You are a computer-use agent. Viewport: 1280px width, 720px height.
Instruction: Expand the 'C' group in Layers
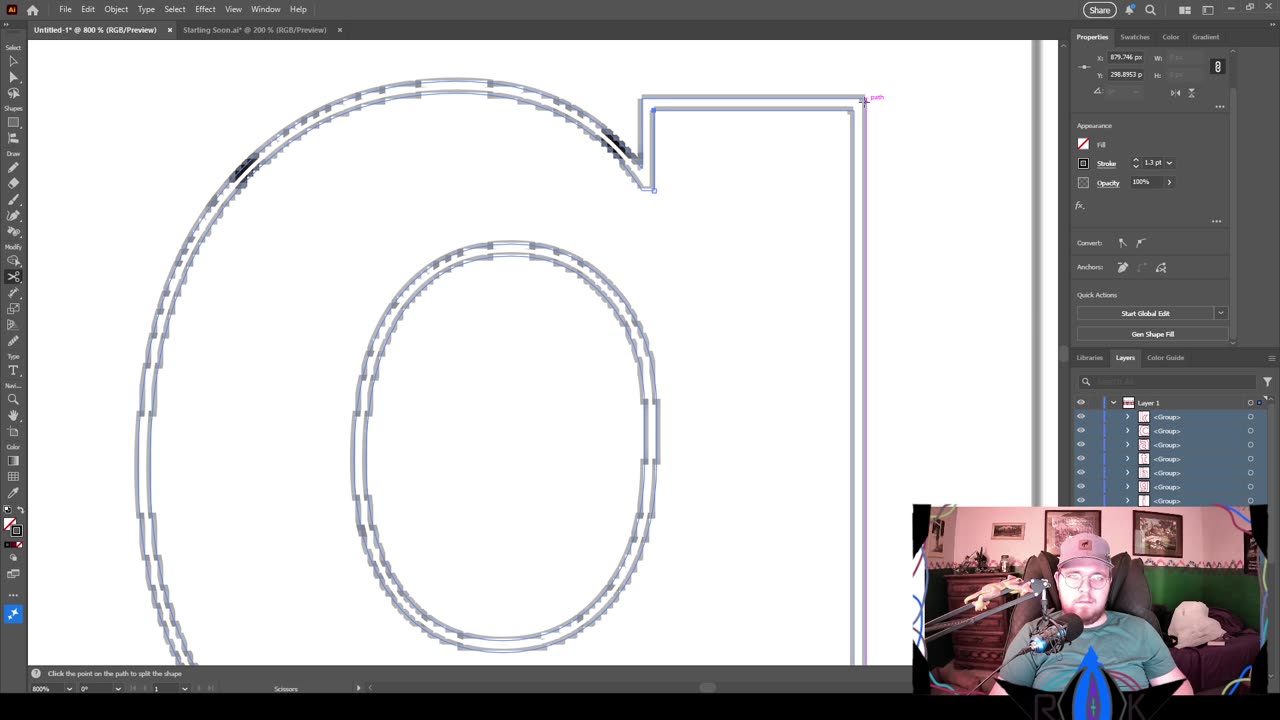[1127, 431]
